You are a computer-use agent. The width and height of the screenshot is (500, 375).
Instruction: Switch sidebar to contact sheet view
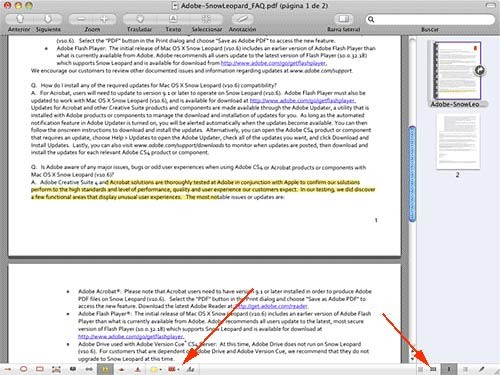[x=421, y=369]
